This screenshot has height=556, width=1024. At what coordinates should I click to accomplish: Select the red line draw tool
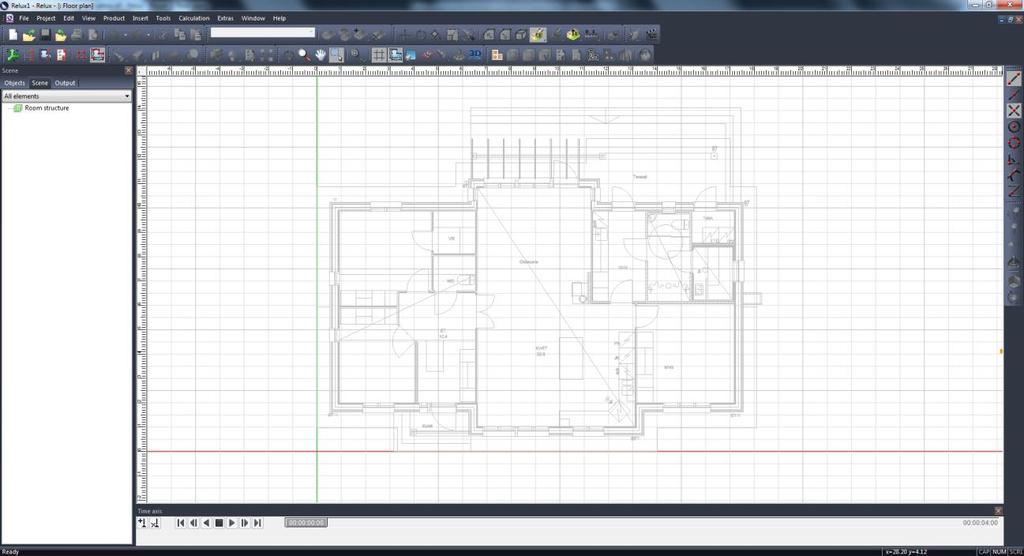[x=1014, y=78]
